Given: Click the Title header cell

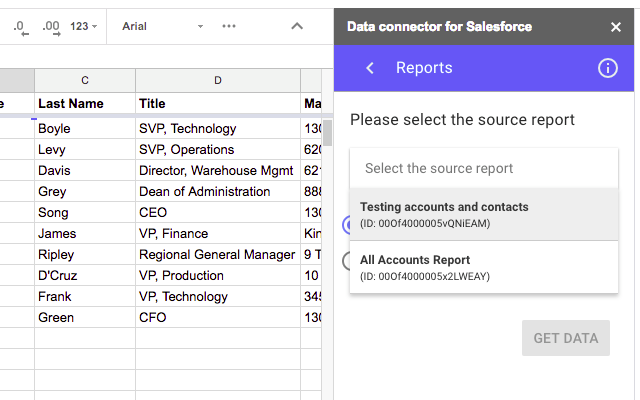Looking at the screenshot, I should pyautogui.click(x=218, y=104).
